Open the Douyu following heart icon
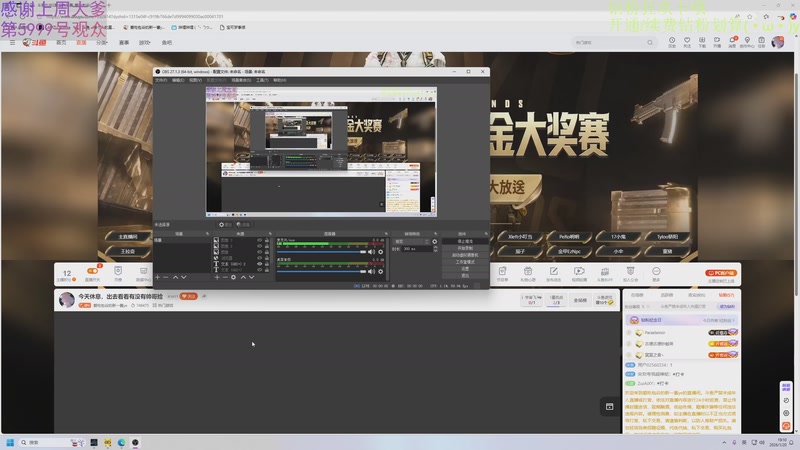 [x=687, y=40]
